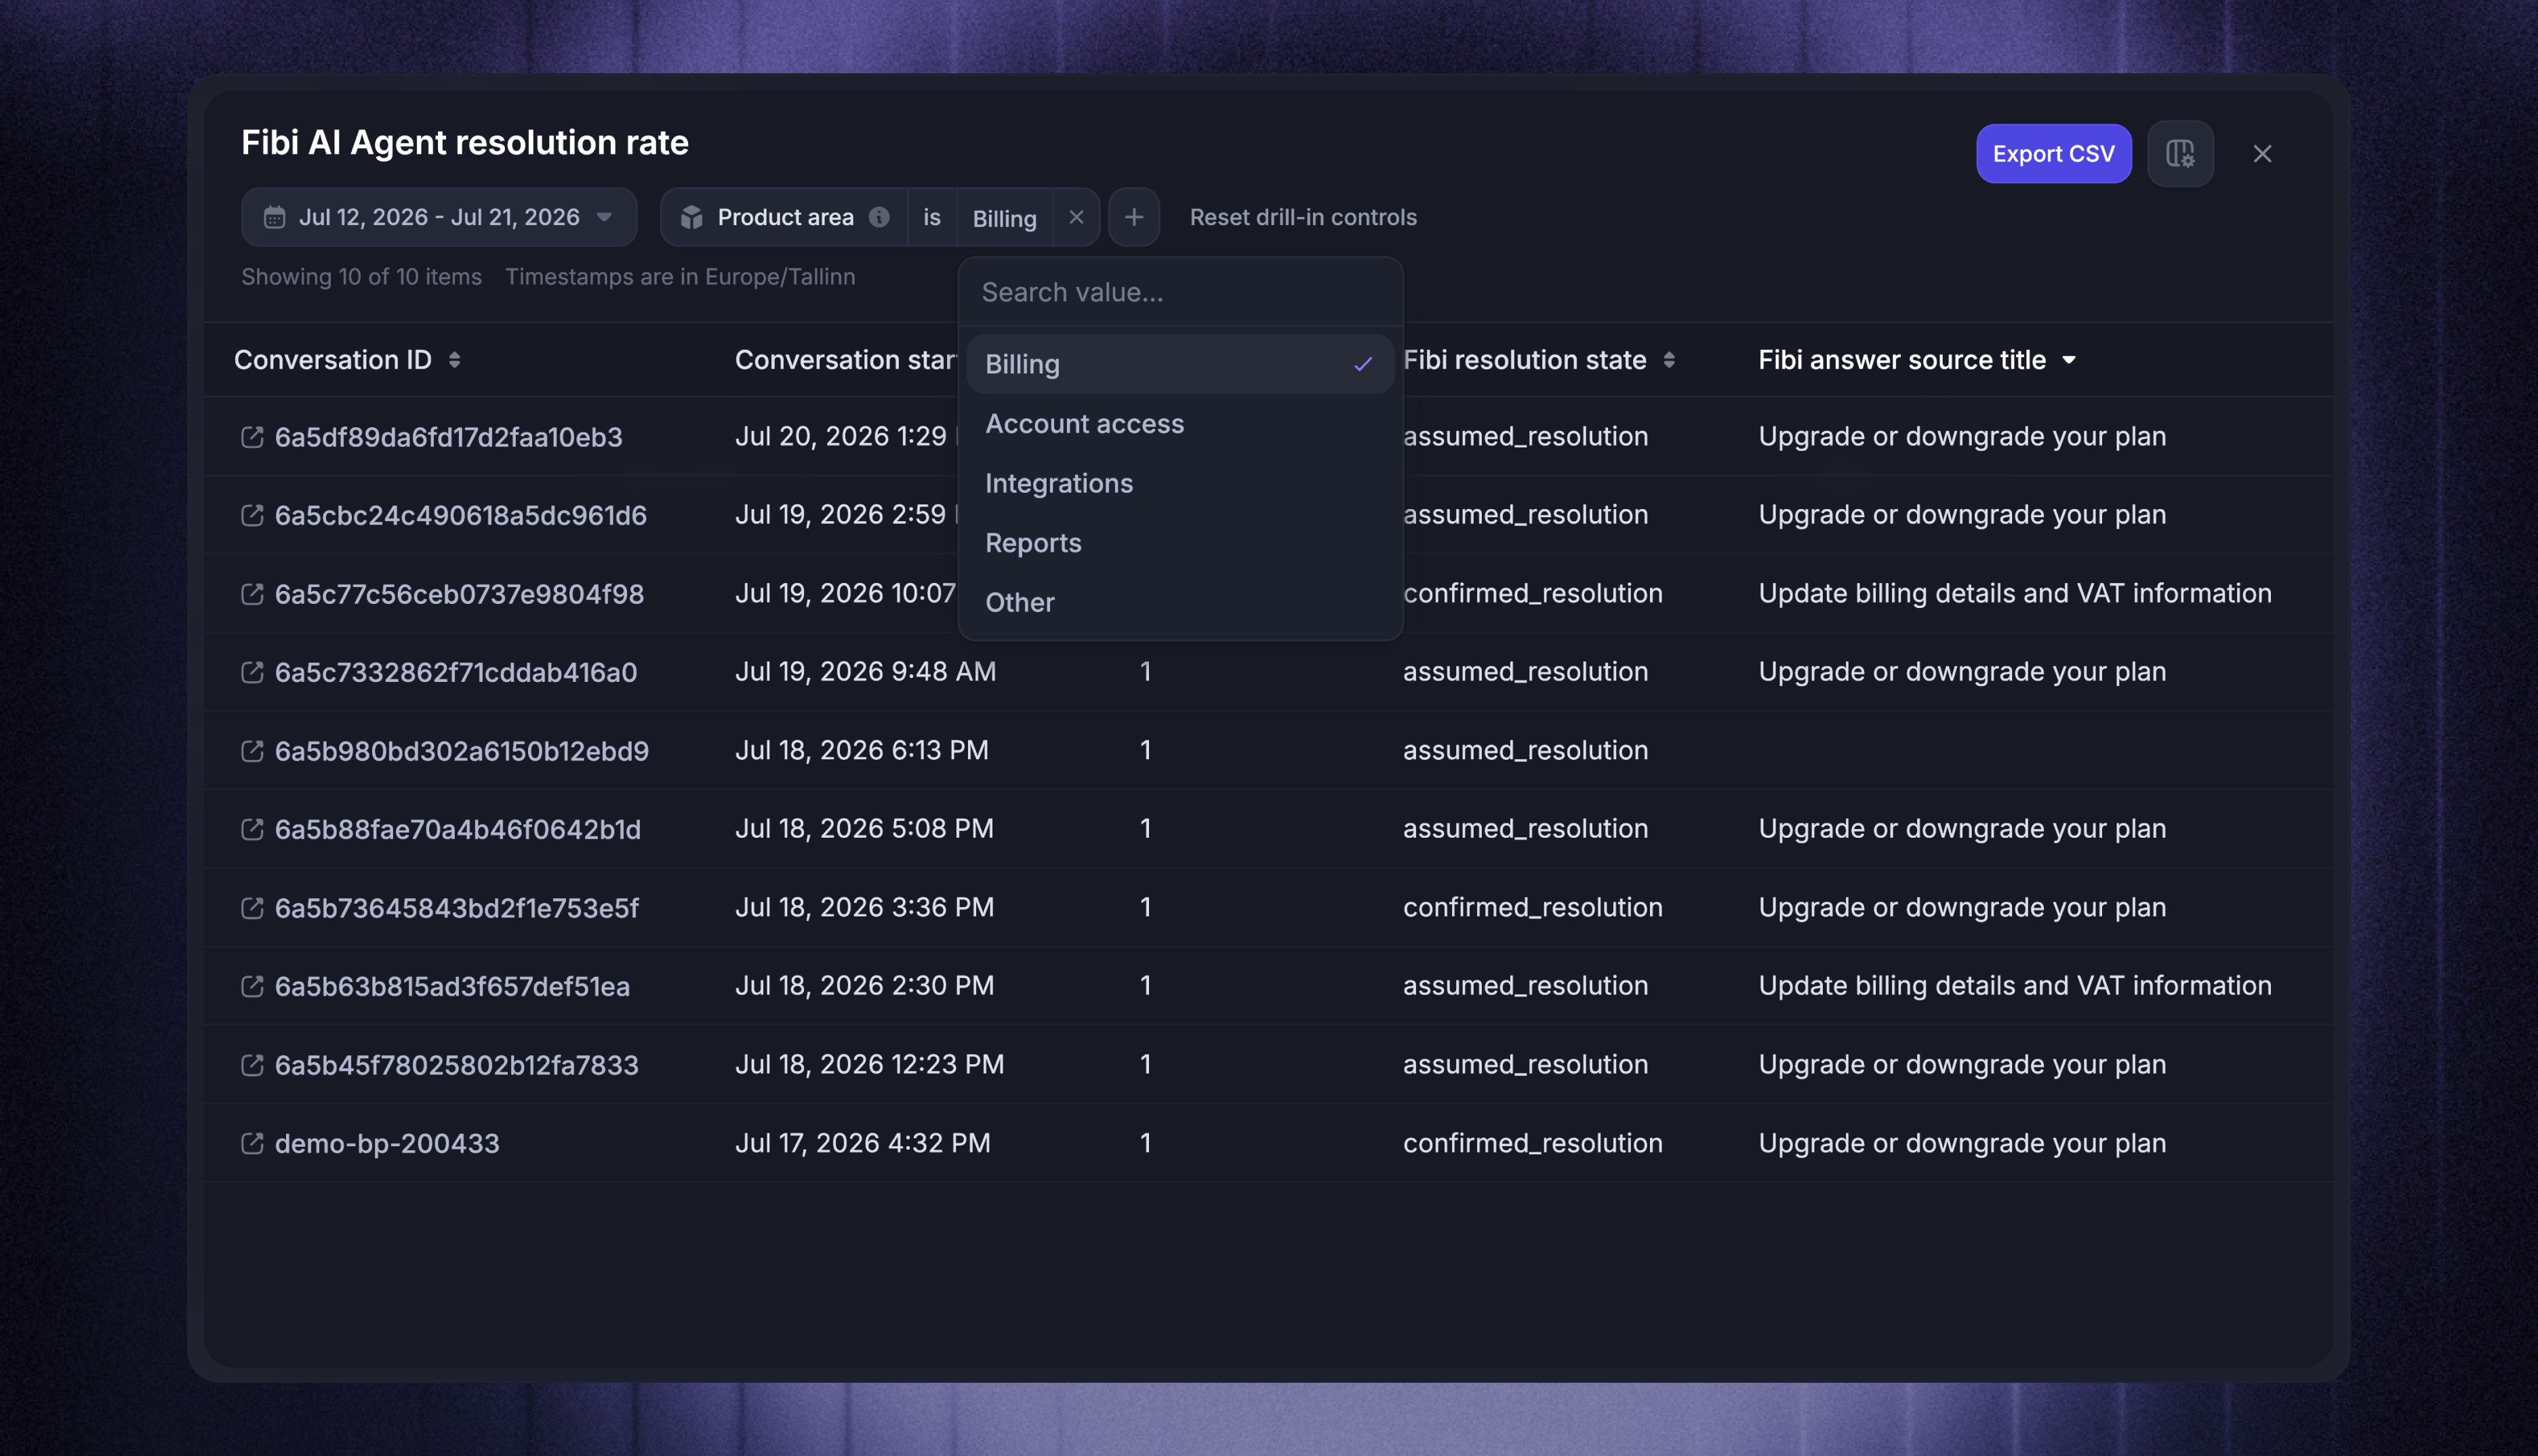The height and width of the screenshot is (1456, 2538).
Task: Close the Fibi AI Agent resolution rate dialog
Action: 2262,154
